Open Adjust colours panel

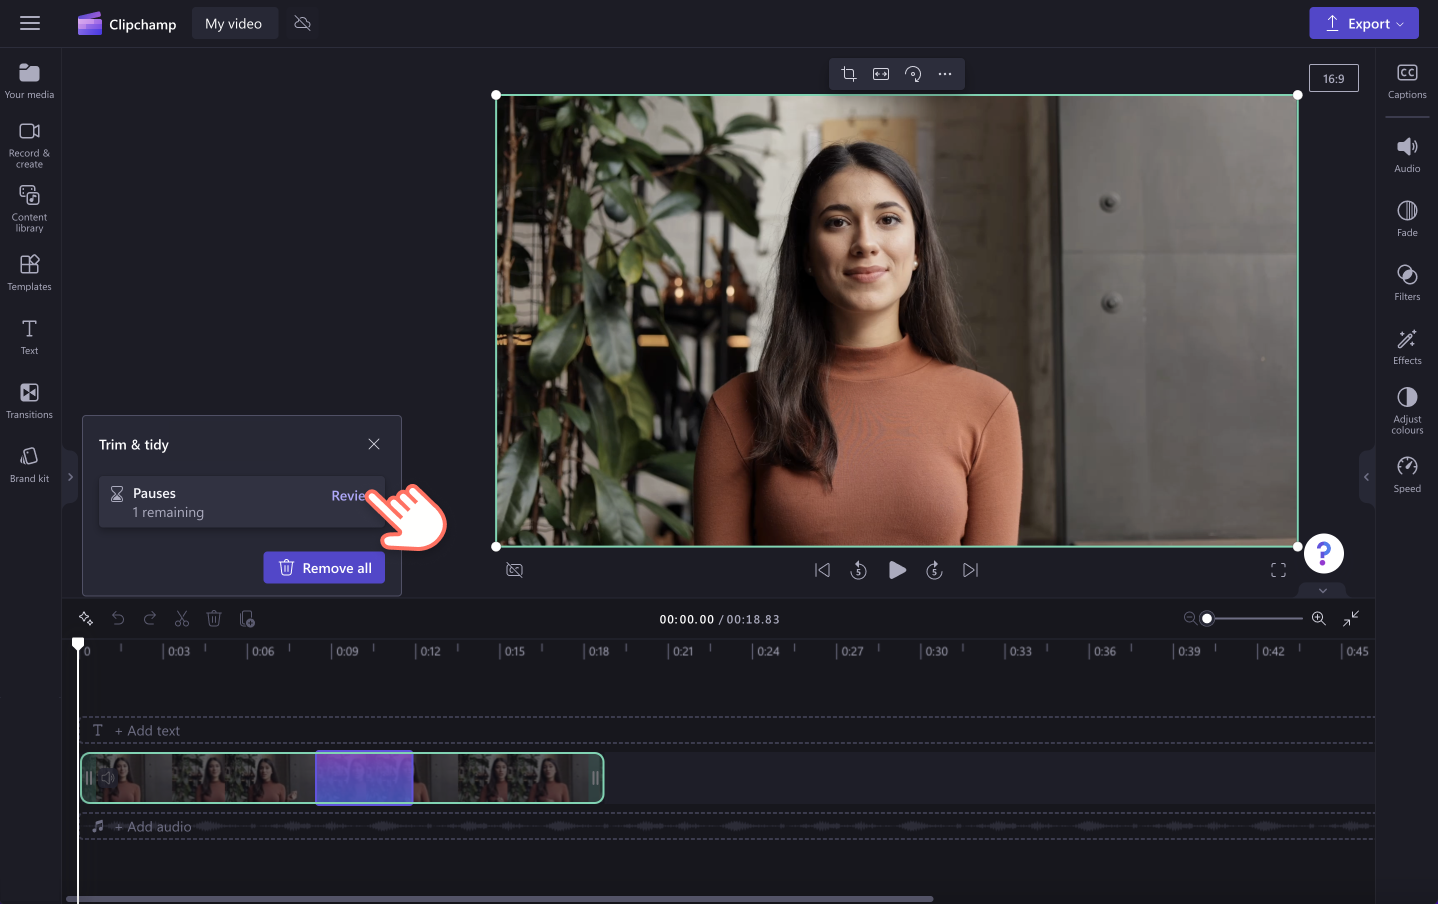tap(1407, 411)
